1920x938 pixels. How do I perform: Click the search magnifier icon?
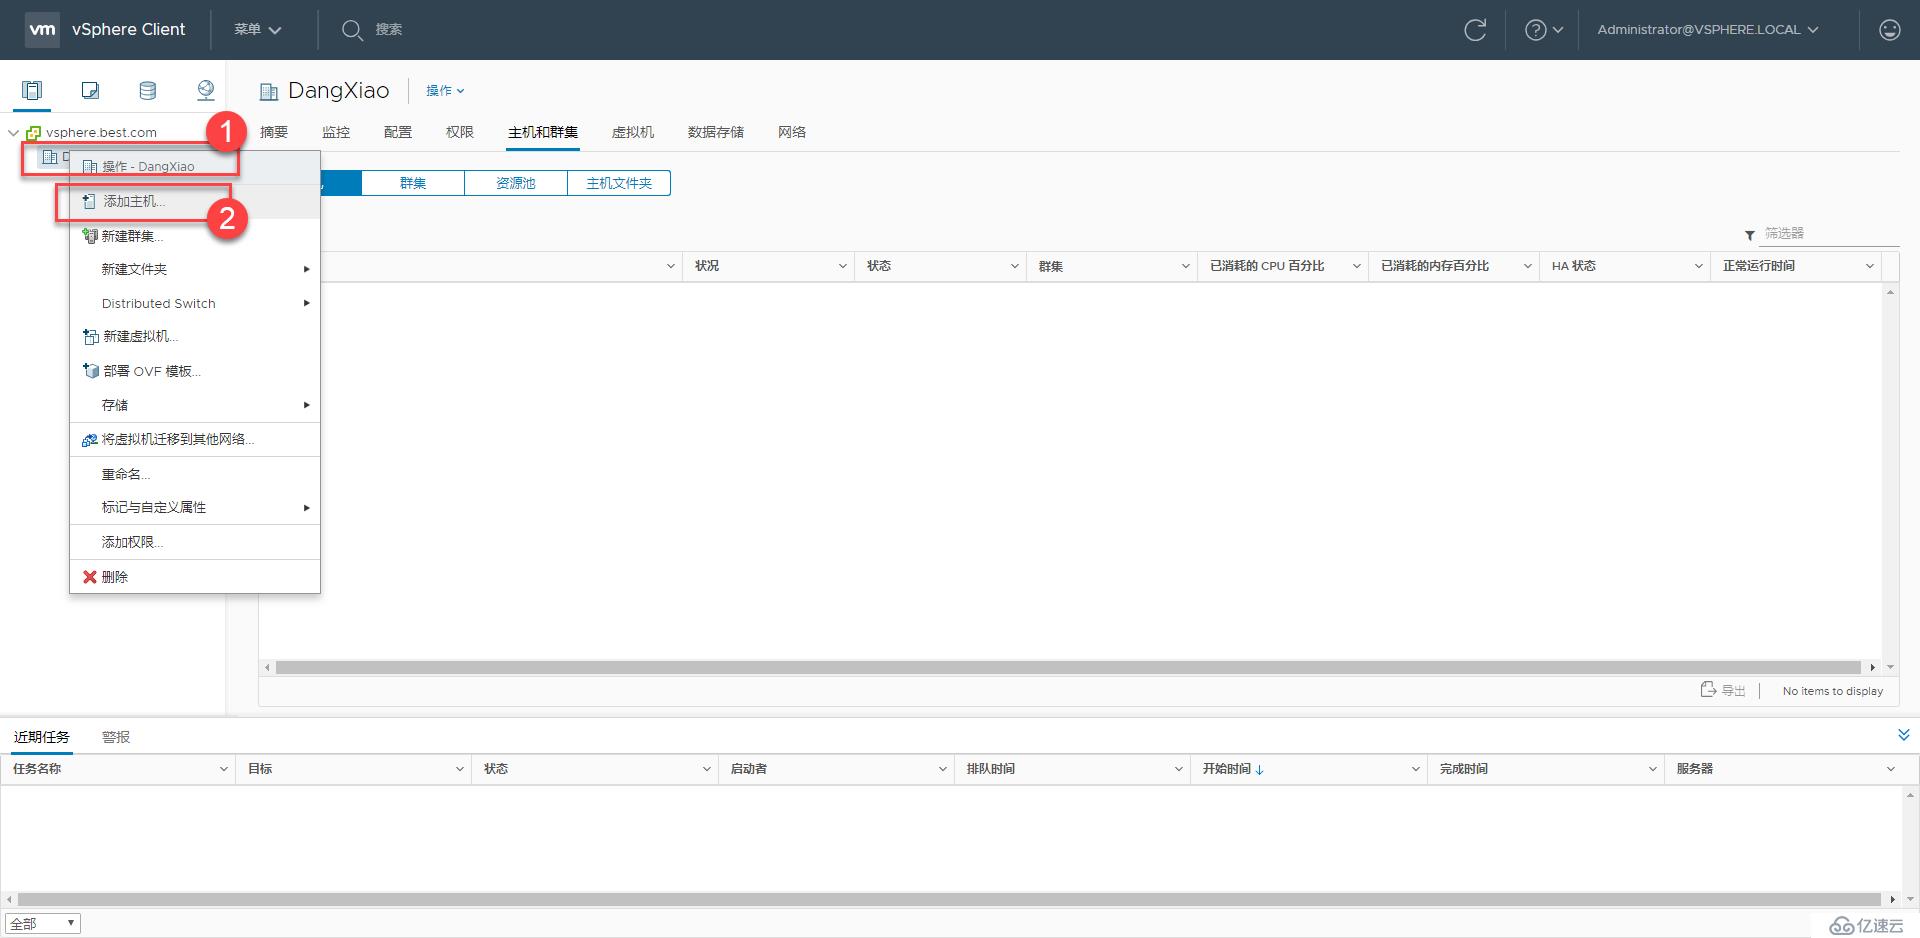(351, 30)
